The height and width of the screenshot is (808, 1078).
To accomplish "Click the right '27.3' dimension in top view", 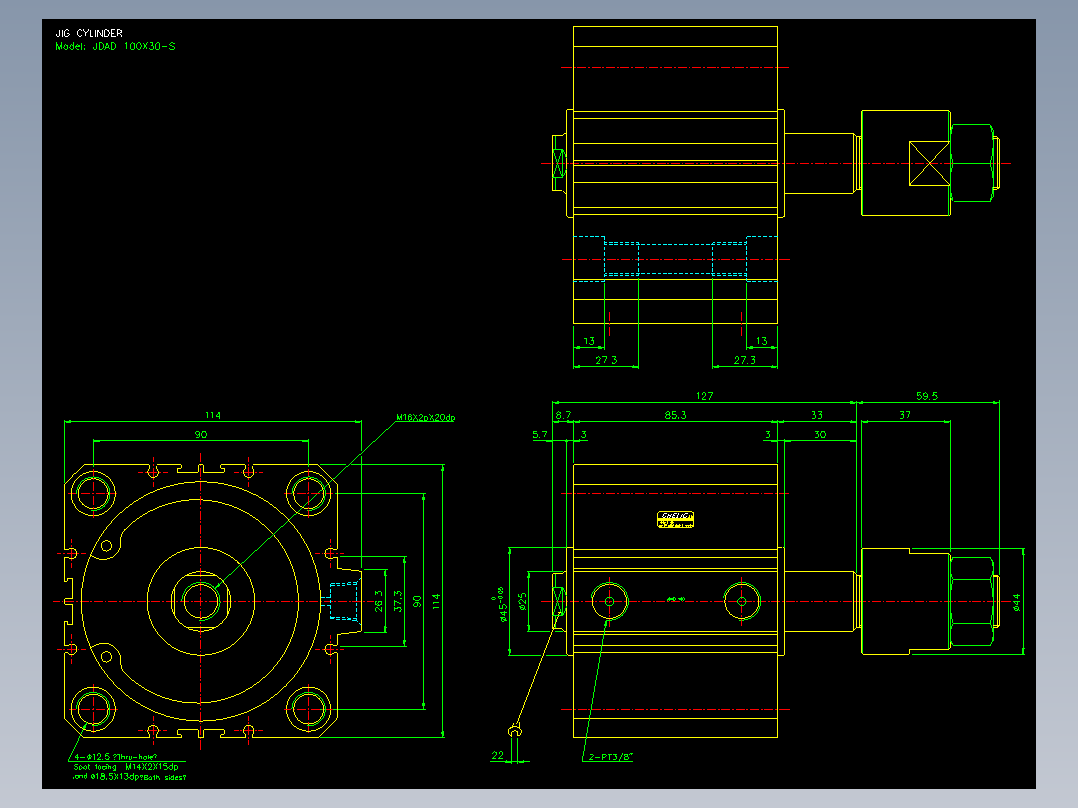I will (745, 360).
